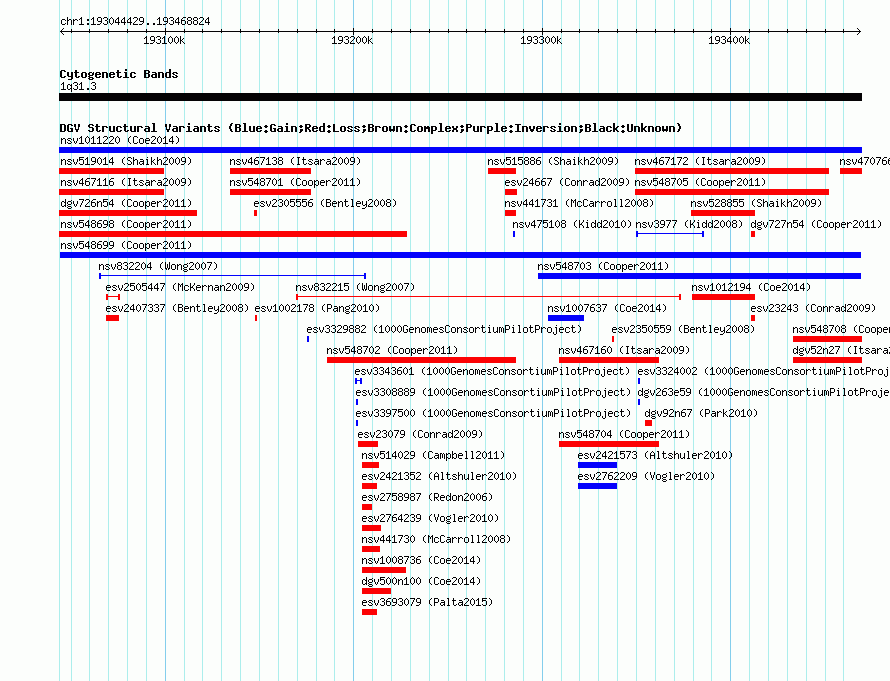Click the DGV Structural Variants track title
This screenshot has height=681, width=890.
(x=371, y=128)
